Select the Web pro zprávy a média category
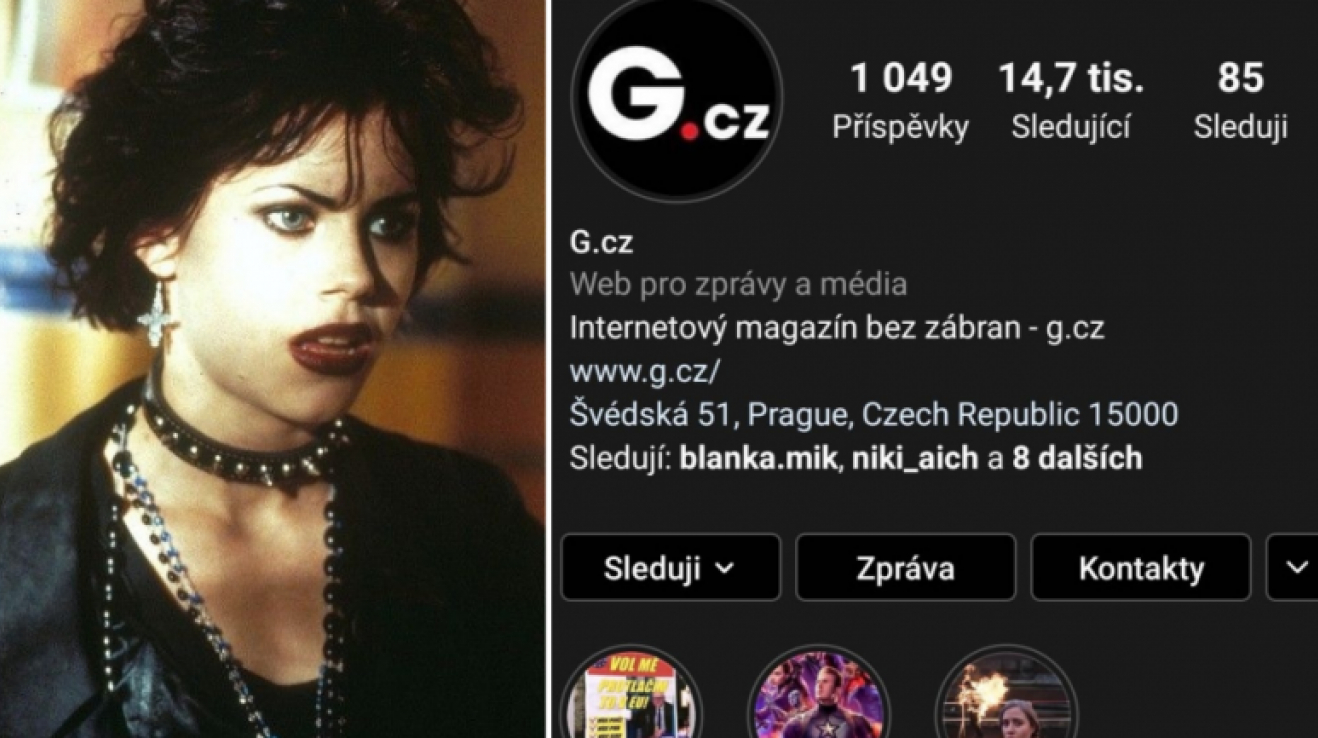 (738, 285)
